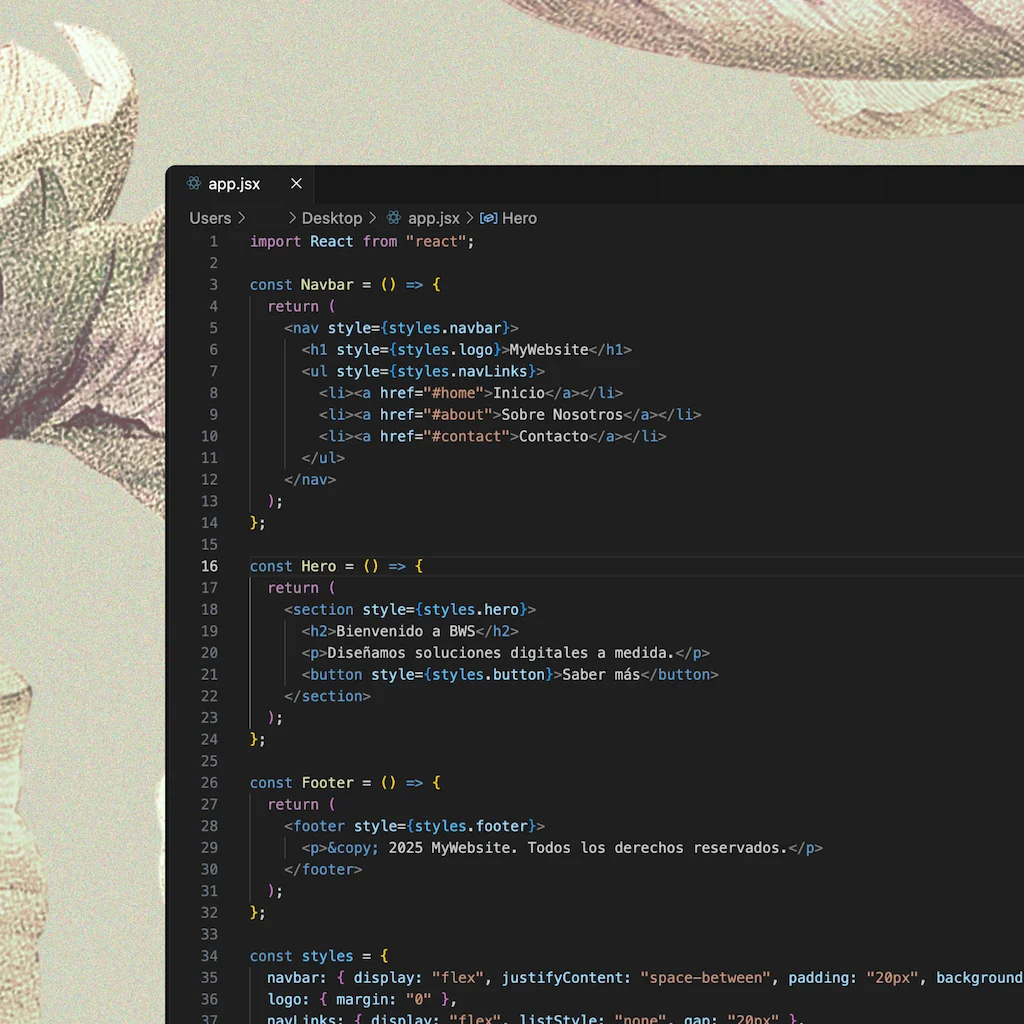Click the chevron after Desktop breadcrumb
The width and height of the screenshot is (1024, 1024).
point(373,217)
